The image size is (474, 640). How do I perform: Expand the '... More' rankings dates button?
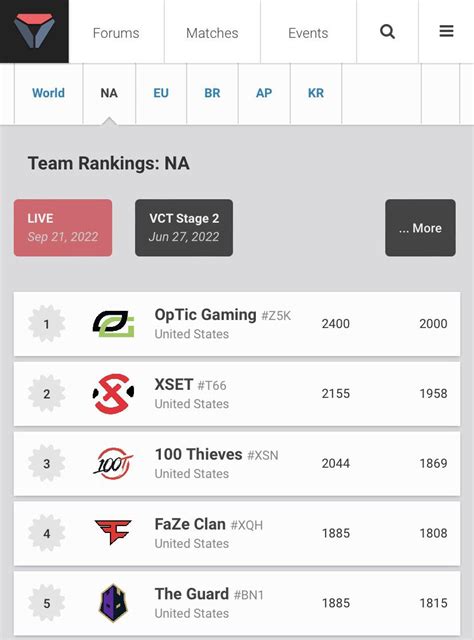point(420,228)
